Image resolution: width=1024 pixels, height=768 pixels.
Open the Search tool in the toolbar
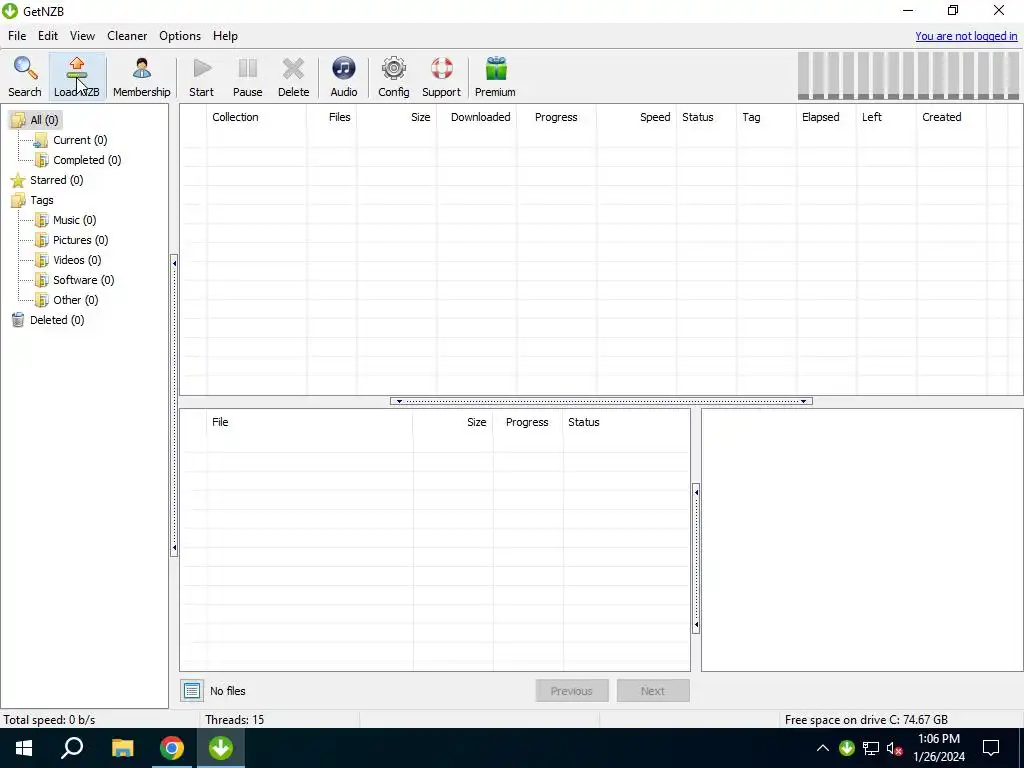25,77
